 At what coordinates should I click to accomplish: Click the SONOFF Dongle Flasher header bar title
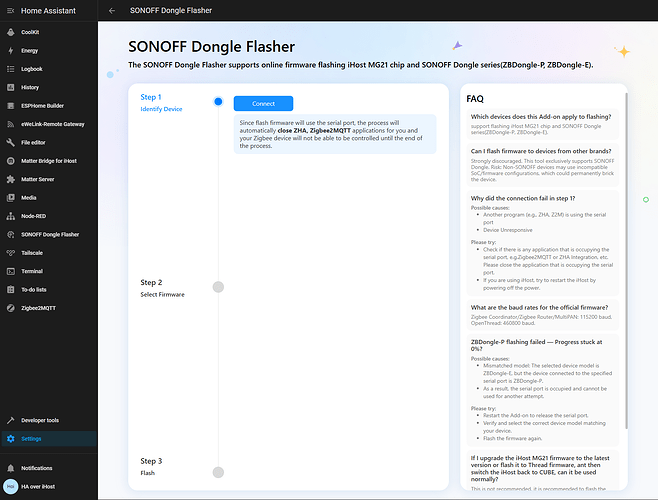(171, 10)
